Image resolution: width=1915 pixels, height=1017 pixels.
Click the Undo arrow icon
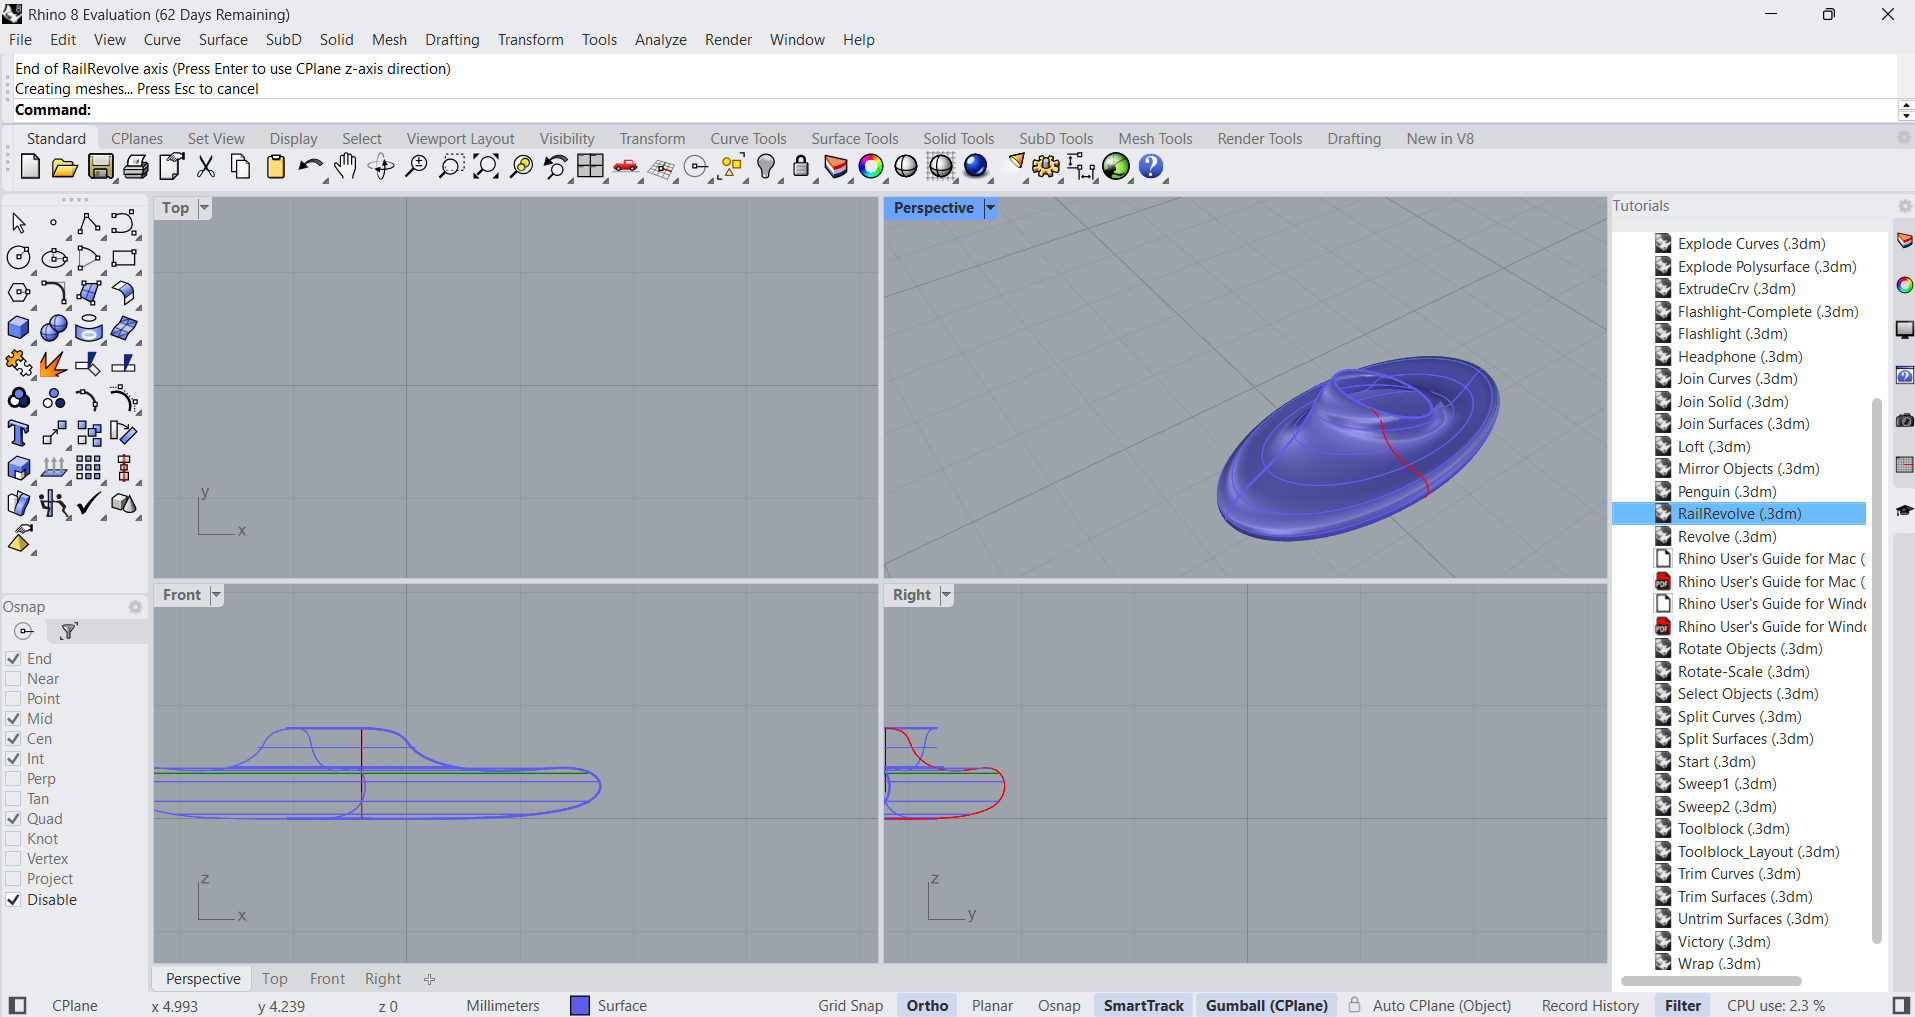coord(310,167)
